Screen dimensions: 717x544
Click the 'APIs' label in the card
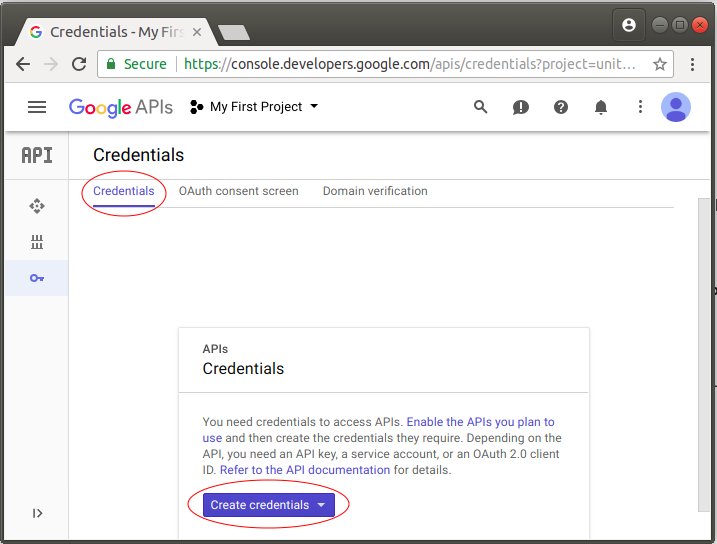click(215, 349)
